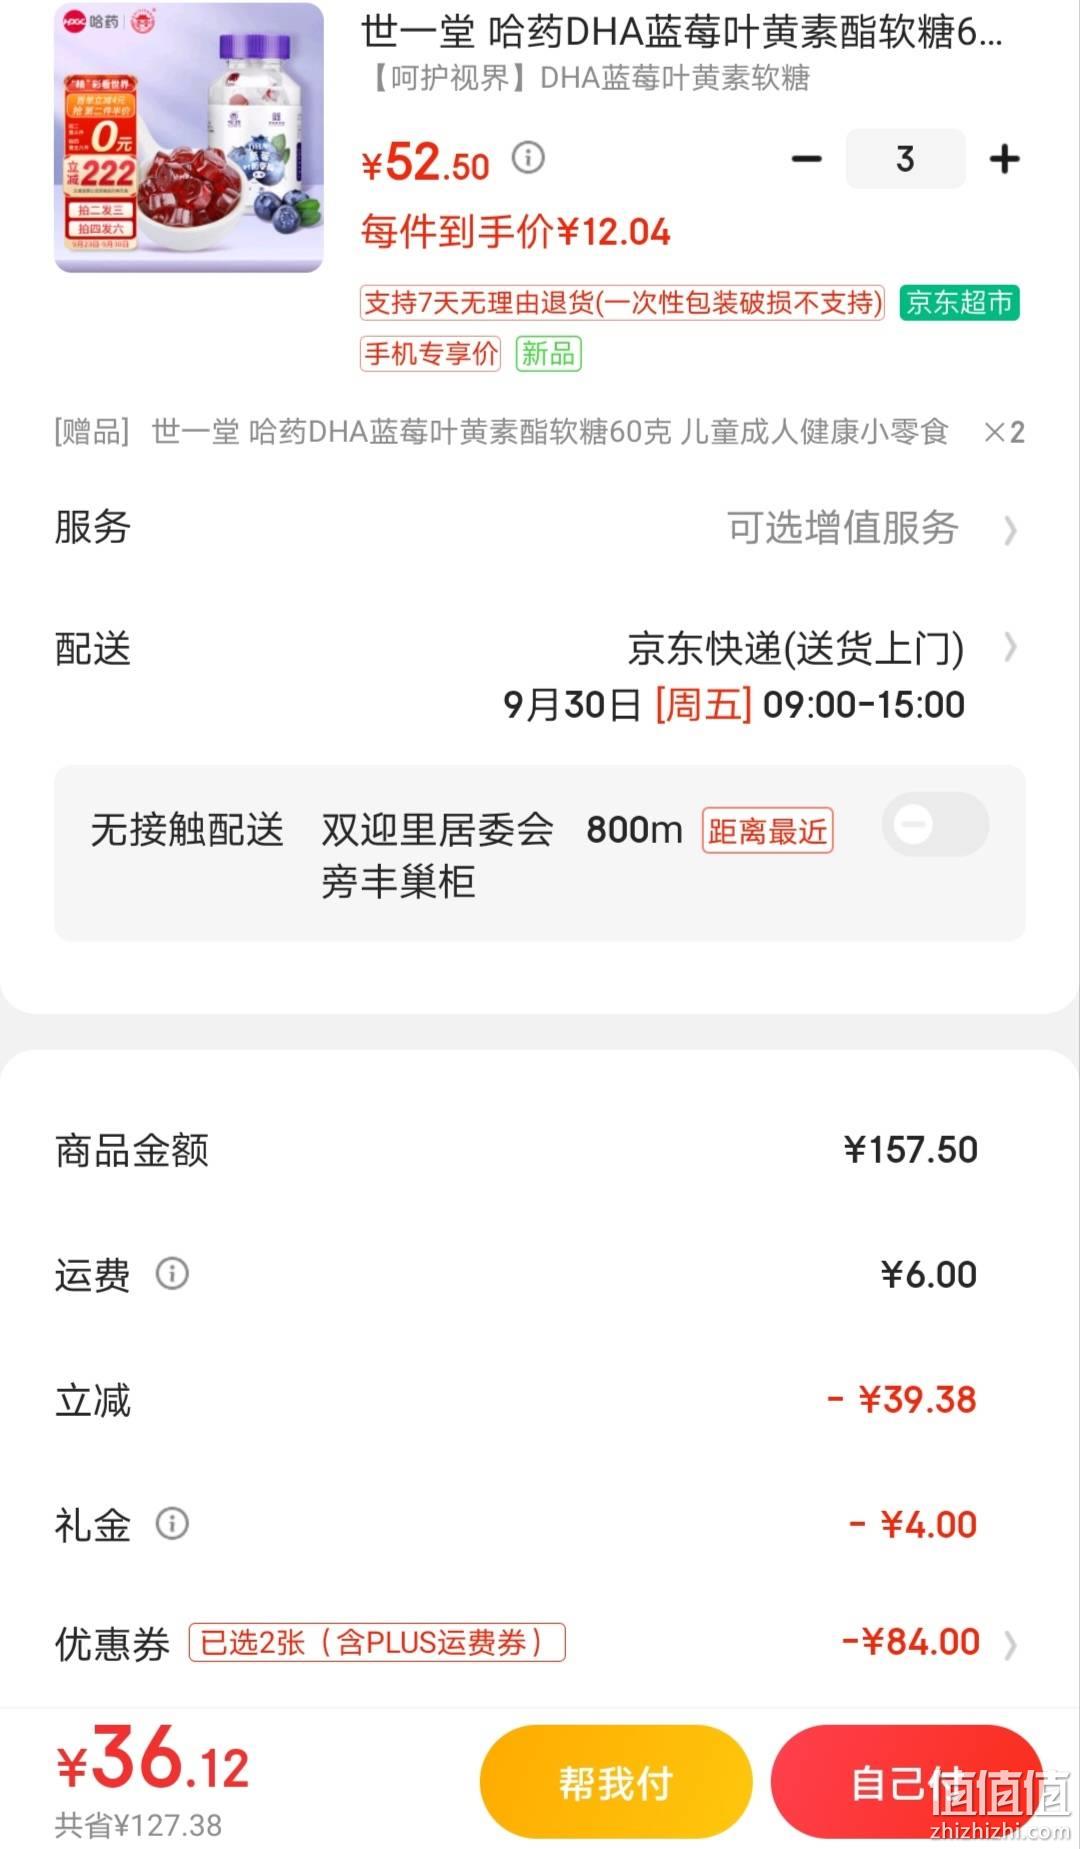1080x1849 pixels.
Task: Click the 新品 badge
Action: 548,353
